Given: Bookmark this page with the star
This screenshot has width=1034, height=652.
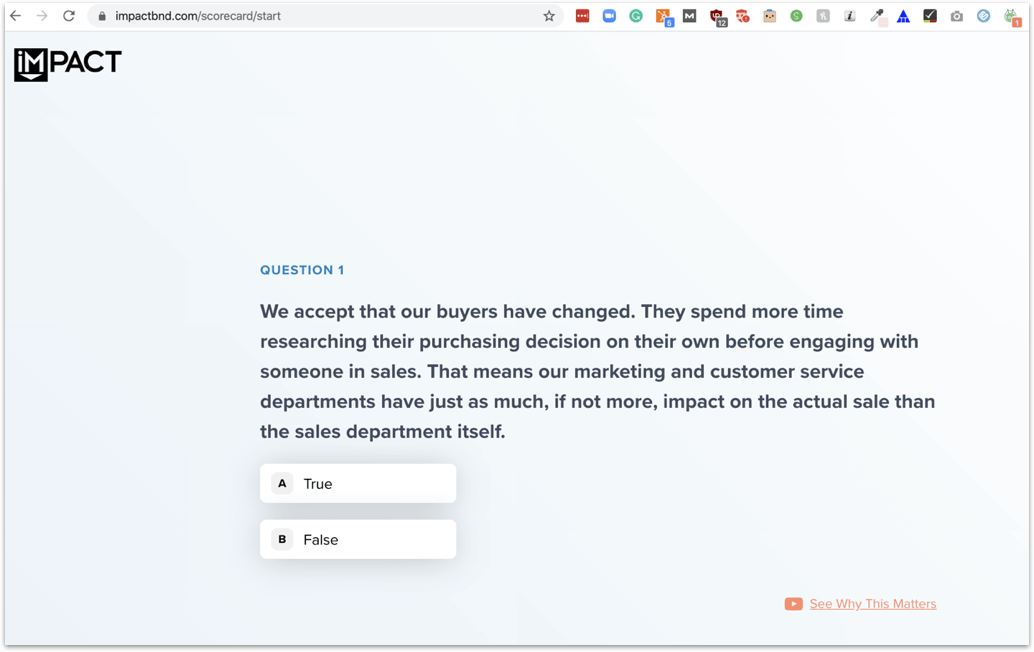Looking at the screenshot, I should pyautogui.click(x=549, y=16).
